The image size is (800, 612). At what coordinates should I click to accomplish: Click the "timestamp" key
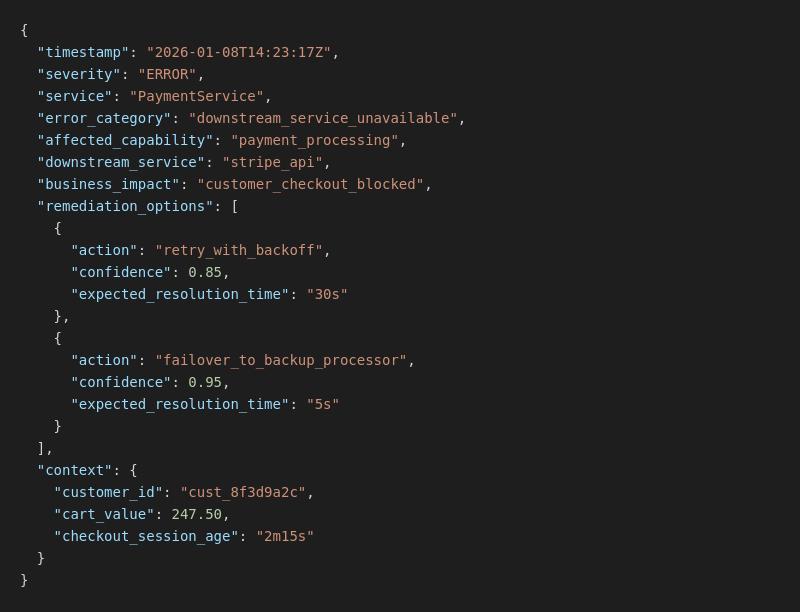pos(83,52)
